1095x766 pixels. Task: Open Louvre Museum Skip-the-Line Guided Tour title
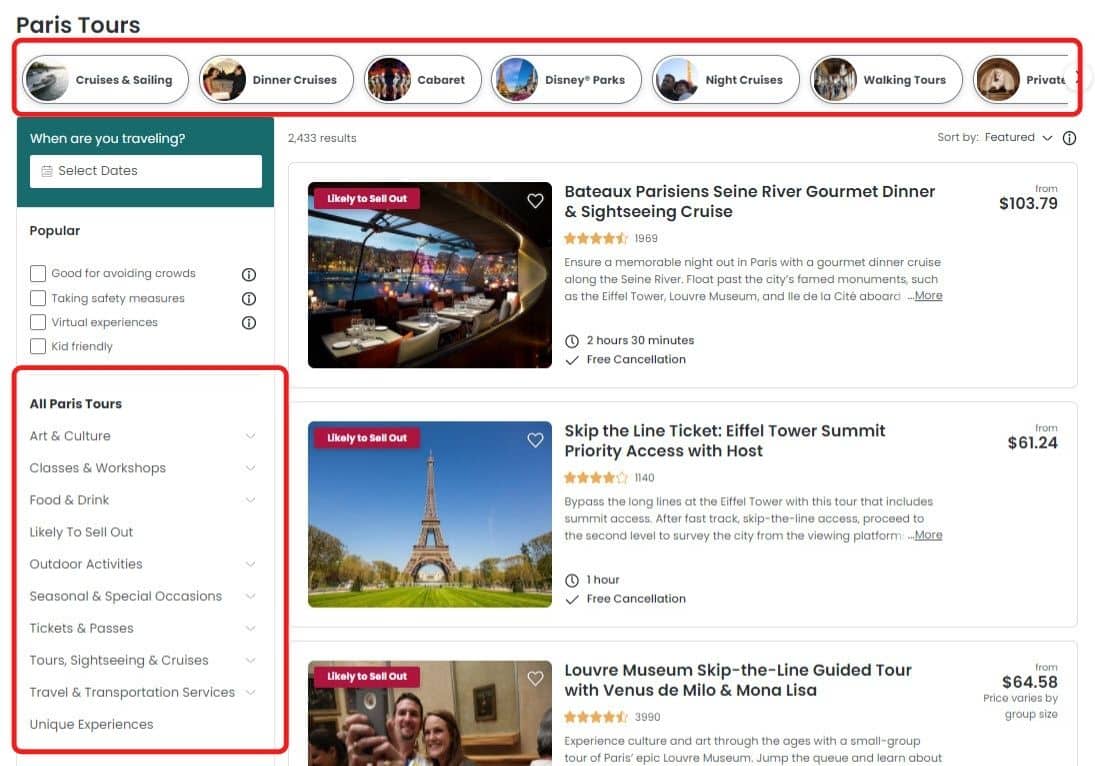pyautogui.click(x=737, y=680)
